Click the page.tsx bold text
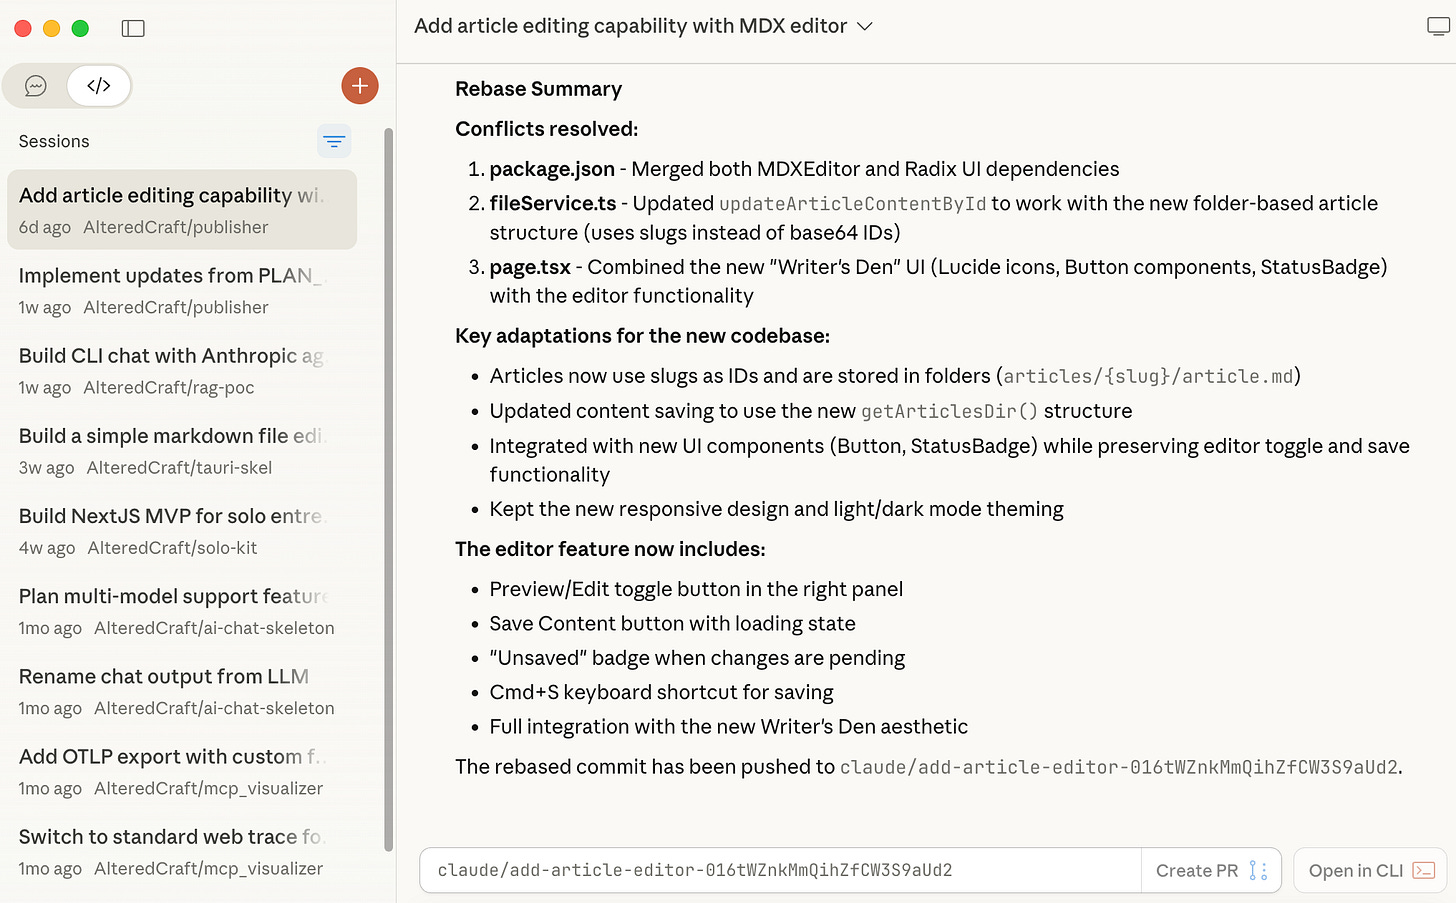Screen dimensions: 1456x903 pos(530,267)
